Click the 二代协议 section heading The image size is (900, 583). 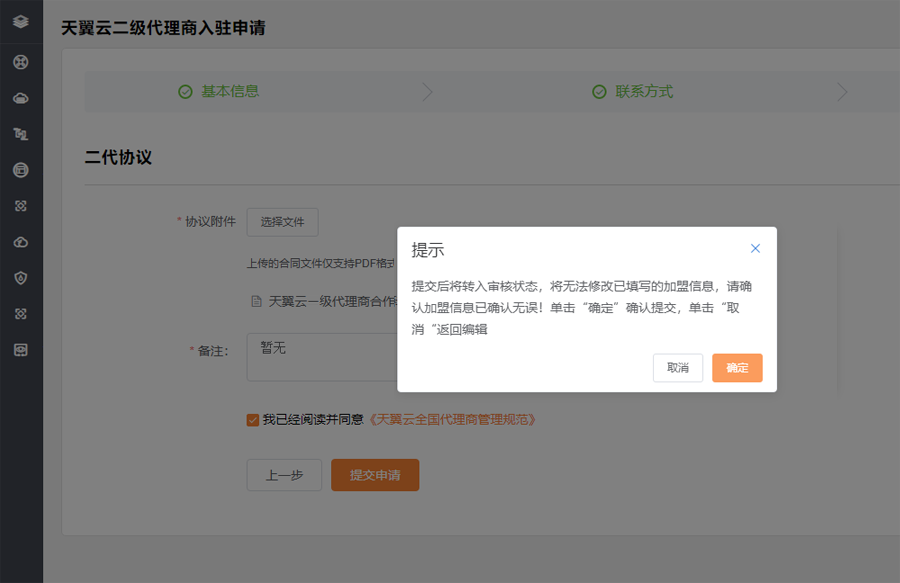click(x=118, y=157)
